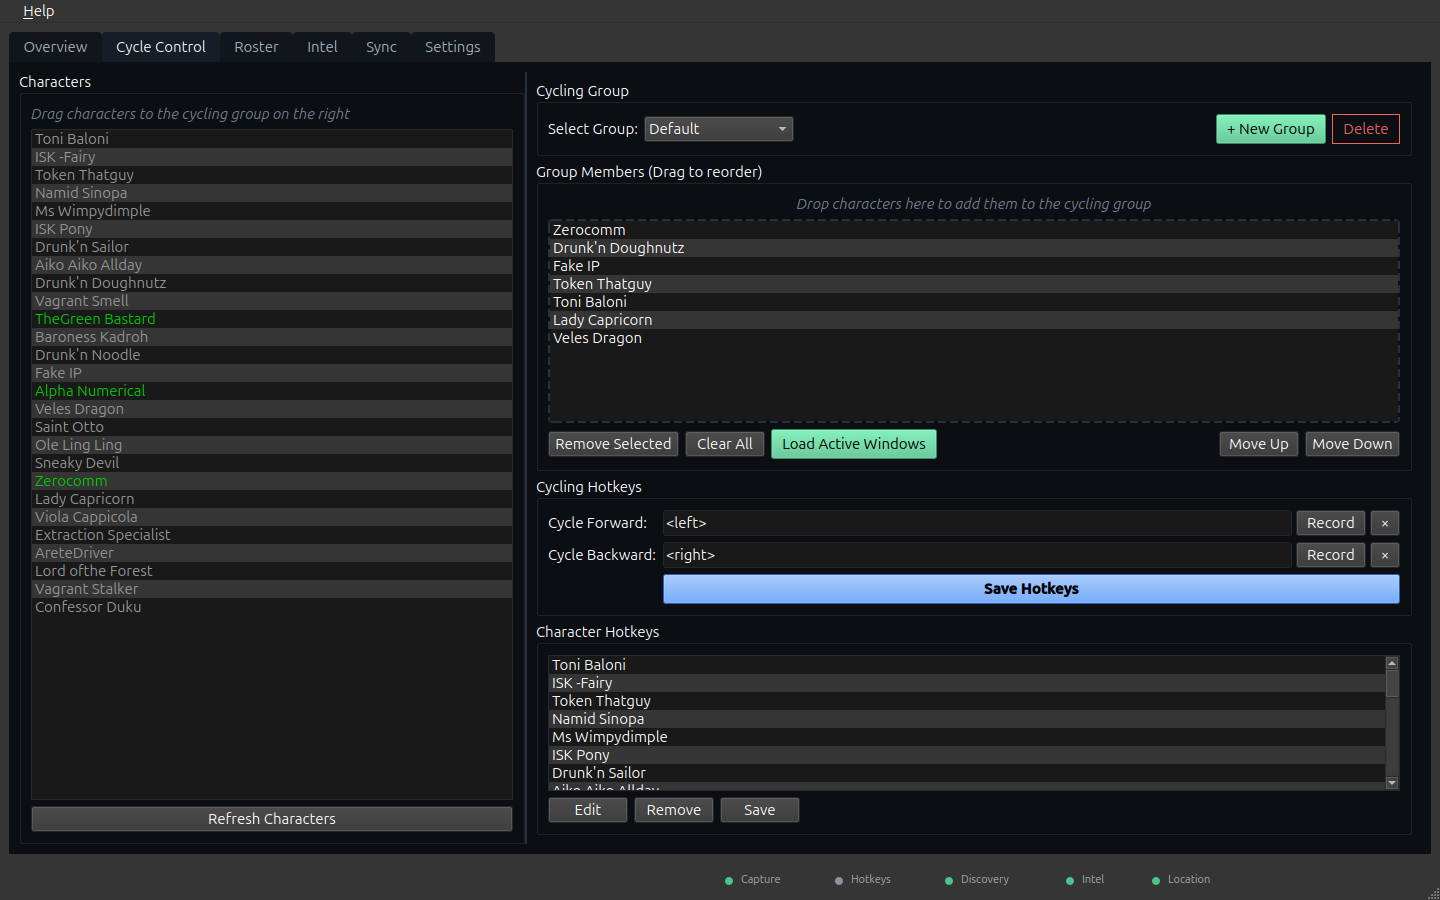
Task: Select Ms Wimpydimple in Character Hotkeys list
Action: pyautogui.click(x=967, y=737)
